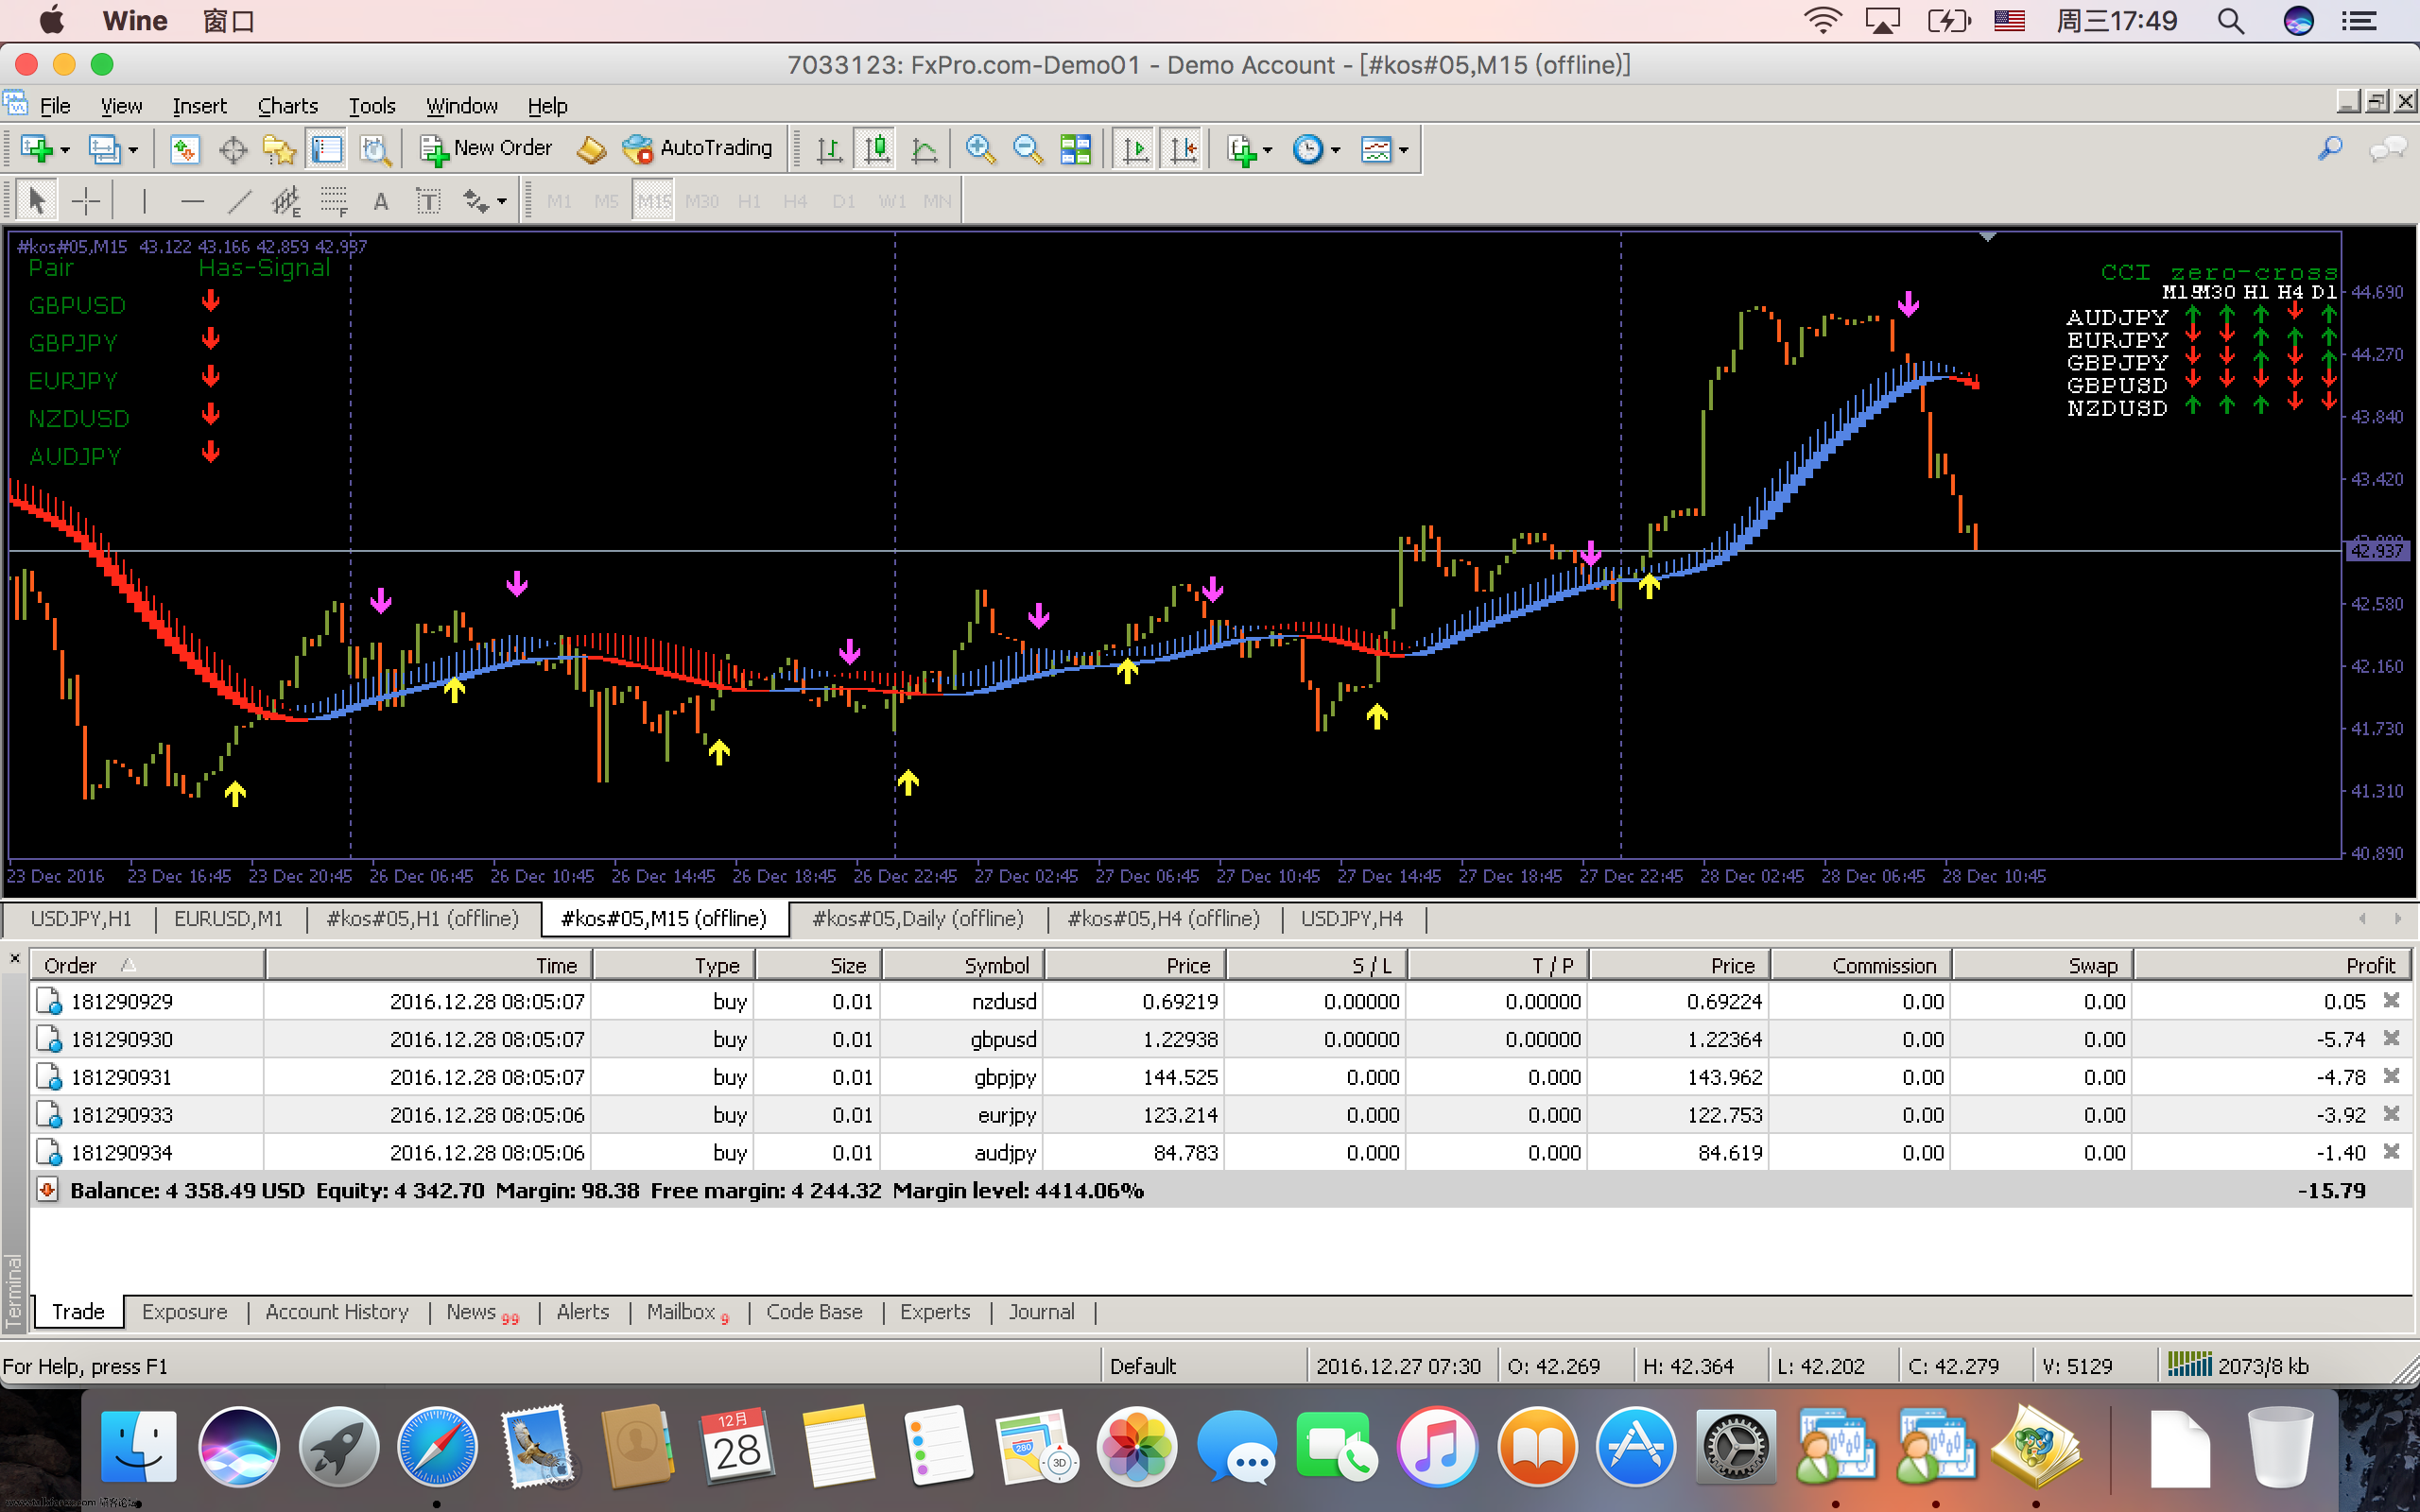
Task: Open the File menu
Action: pyautogui.click(x=54, y=105)
